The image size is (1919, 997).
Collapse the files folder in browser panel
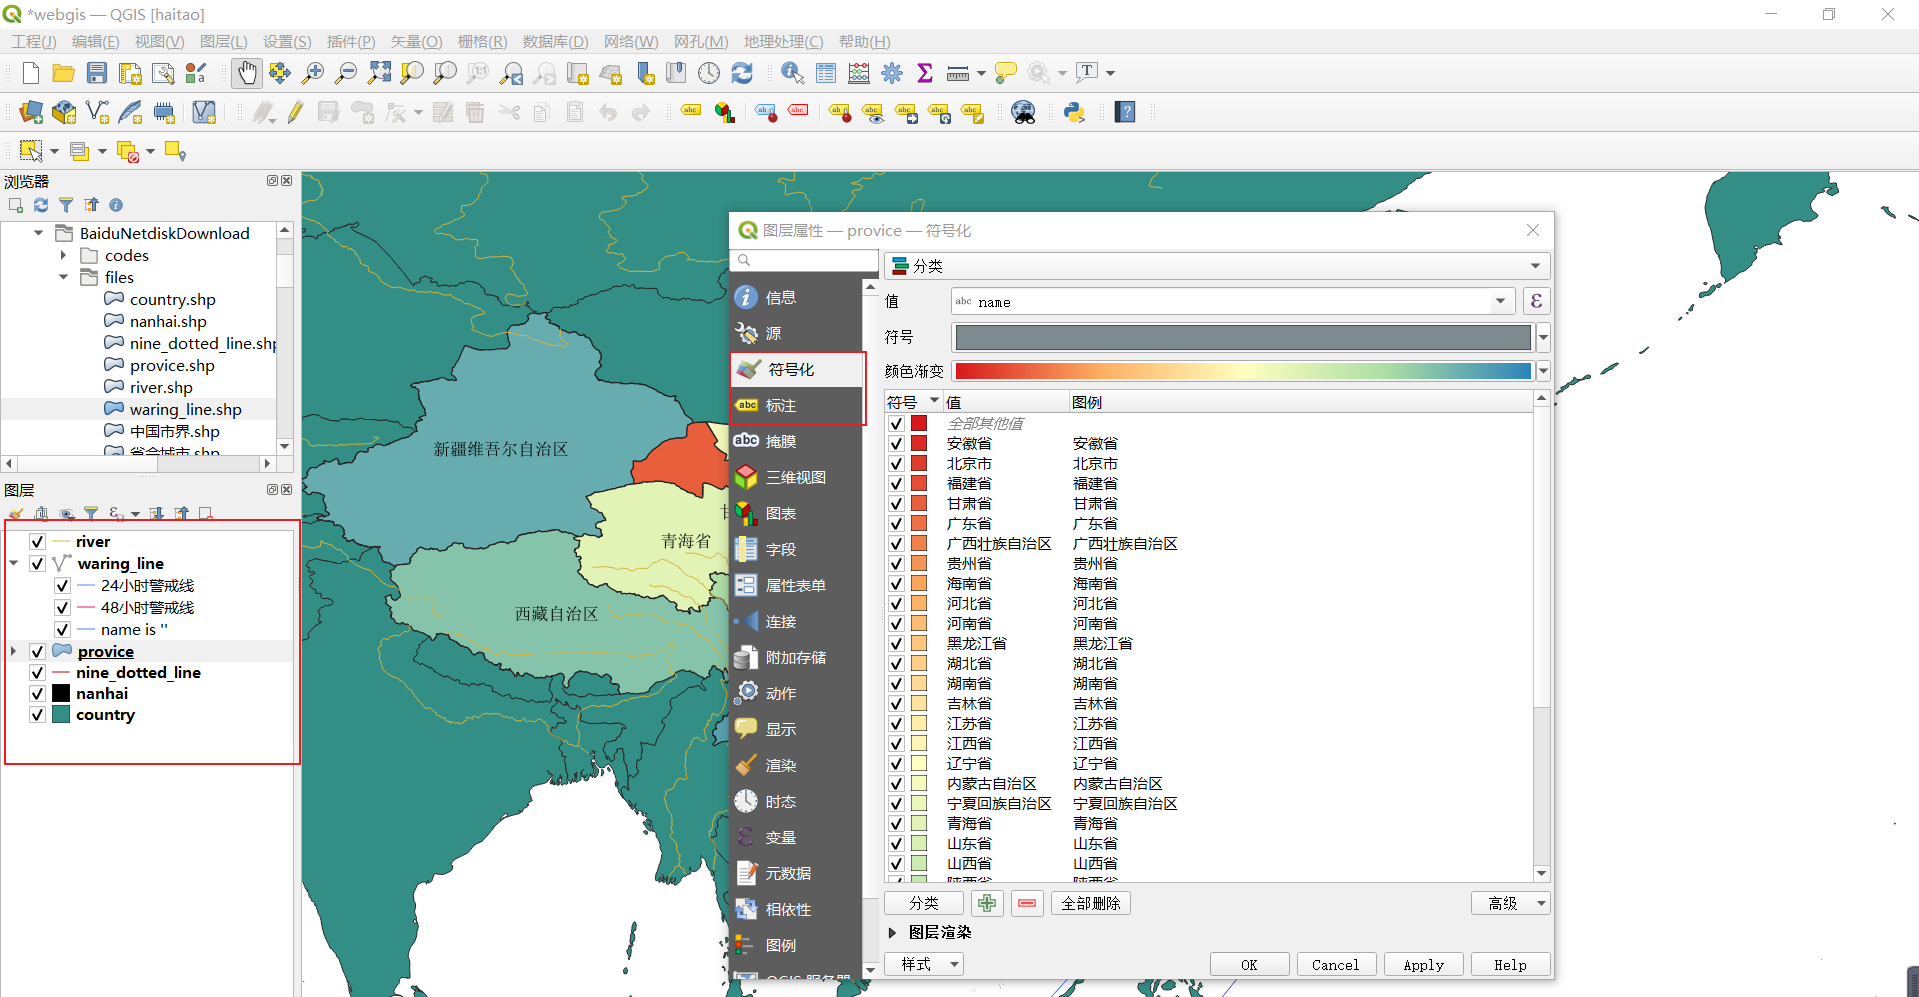pyautogui.click(x=63, y=277)
